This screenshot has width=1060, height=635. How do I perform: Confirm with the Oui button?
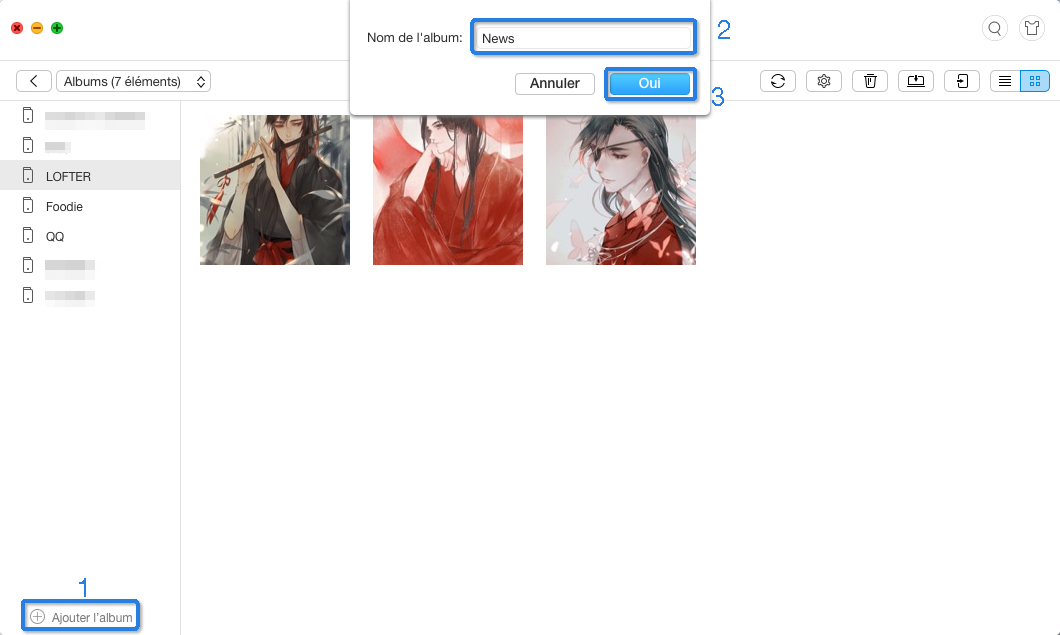pos(650,83)
